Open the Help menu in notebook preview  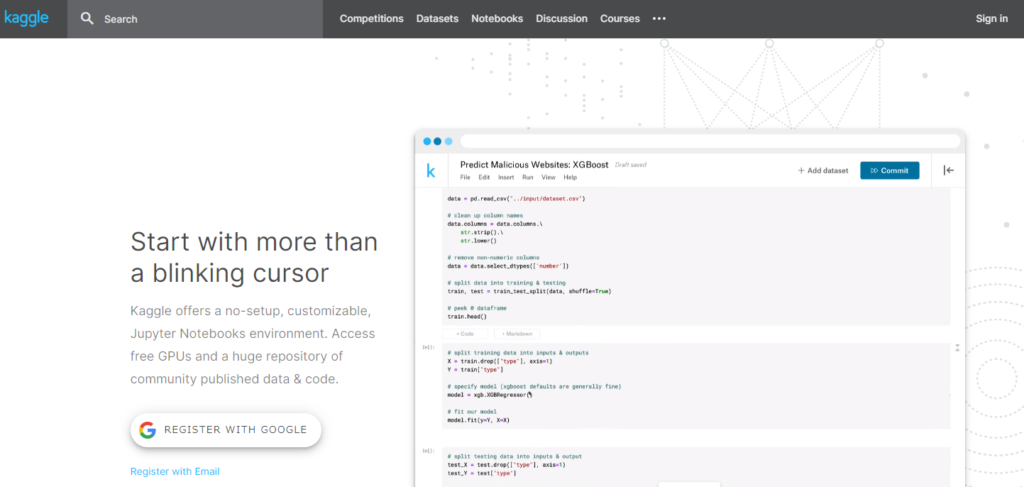click(x=570, y=177)
